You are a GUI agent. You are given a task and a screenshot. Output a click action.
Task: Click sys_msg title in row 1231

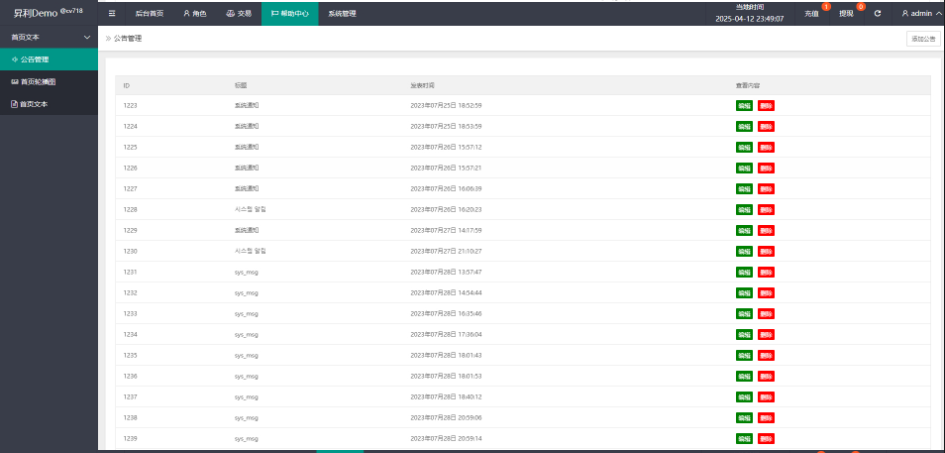(x=246, y=272)
